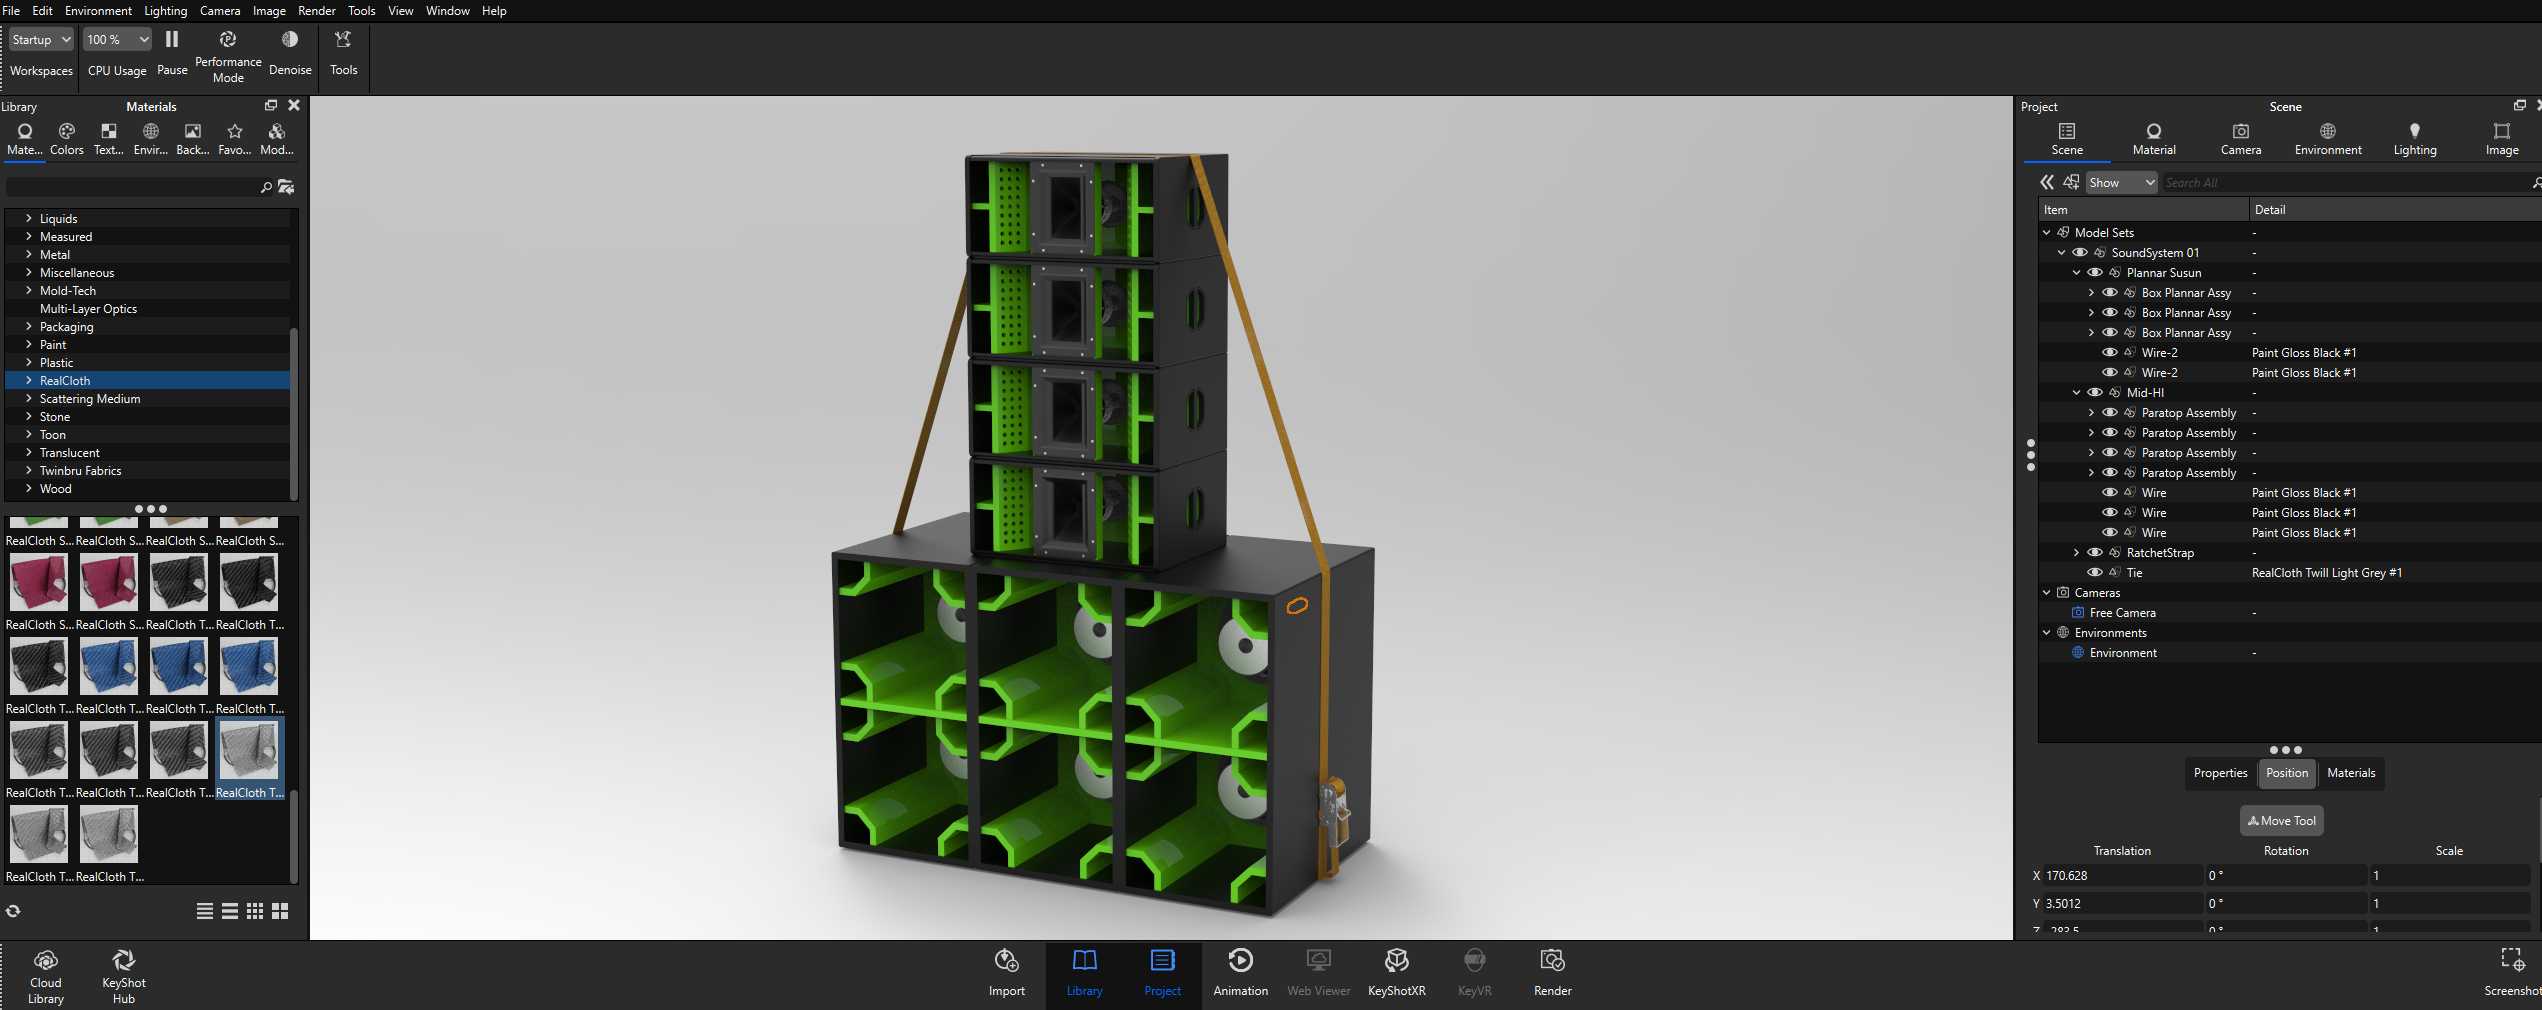Hide the first Box Plannar Assy
This screenshot has width=2542, height=1010.
click(2110, 293)
